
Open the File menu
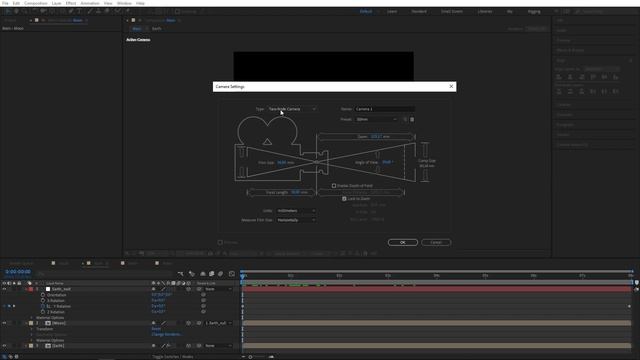5,3
